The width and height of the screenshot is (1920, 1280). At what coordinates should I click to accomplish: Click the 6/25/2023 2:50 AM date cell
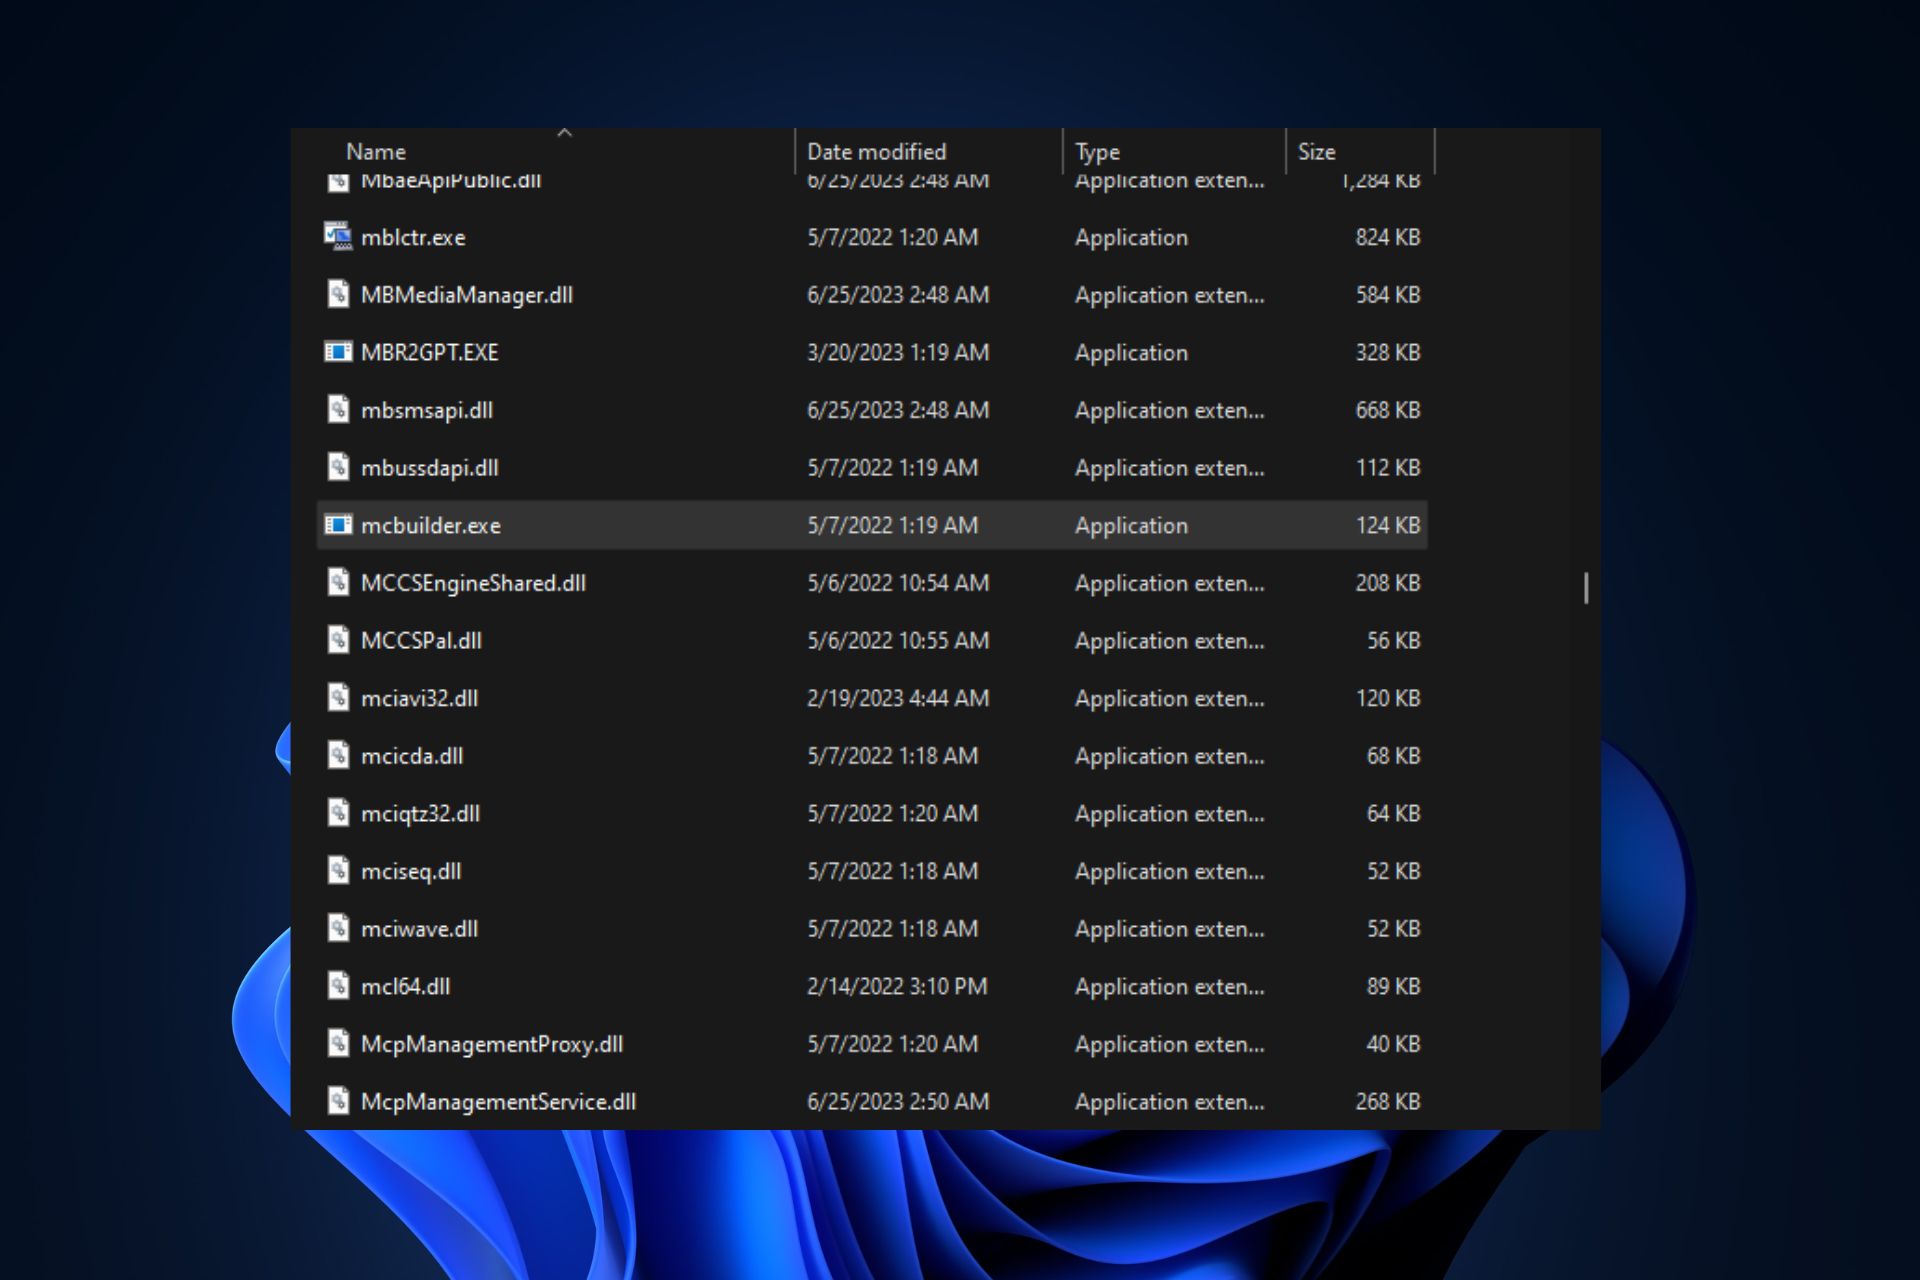898,1102
